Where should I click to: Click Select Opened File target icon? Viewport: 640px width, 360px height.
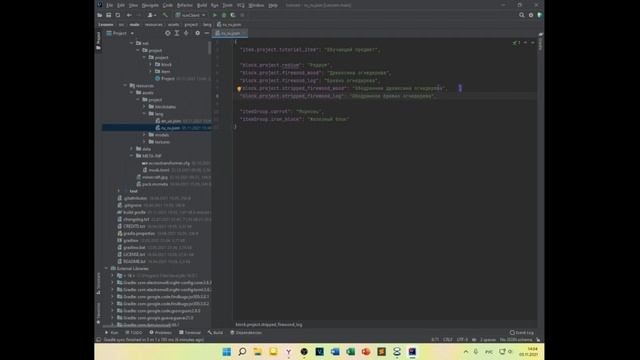[167, 33]
